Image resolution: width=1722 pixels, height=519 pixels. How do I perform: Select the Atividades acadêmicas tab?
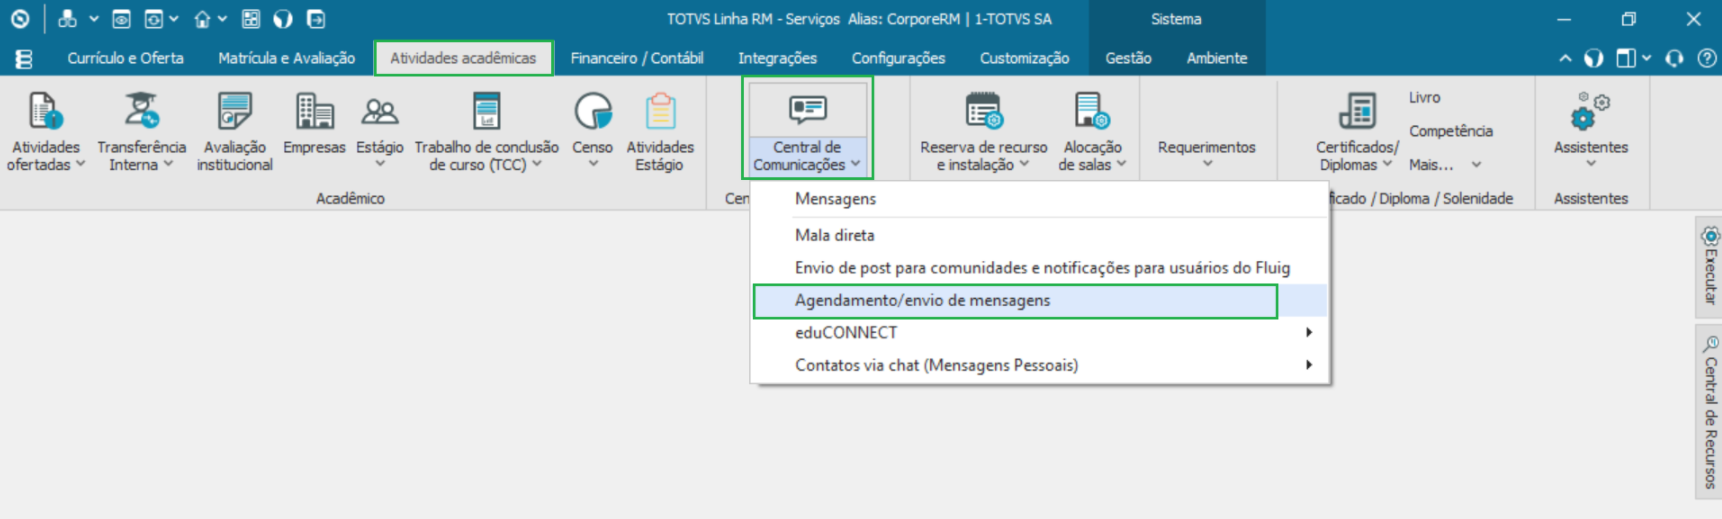(463, 58)
